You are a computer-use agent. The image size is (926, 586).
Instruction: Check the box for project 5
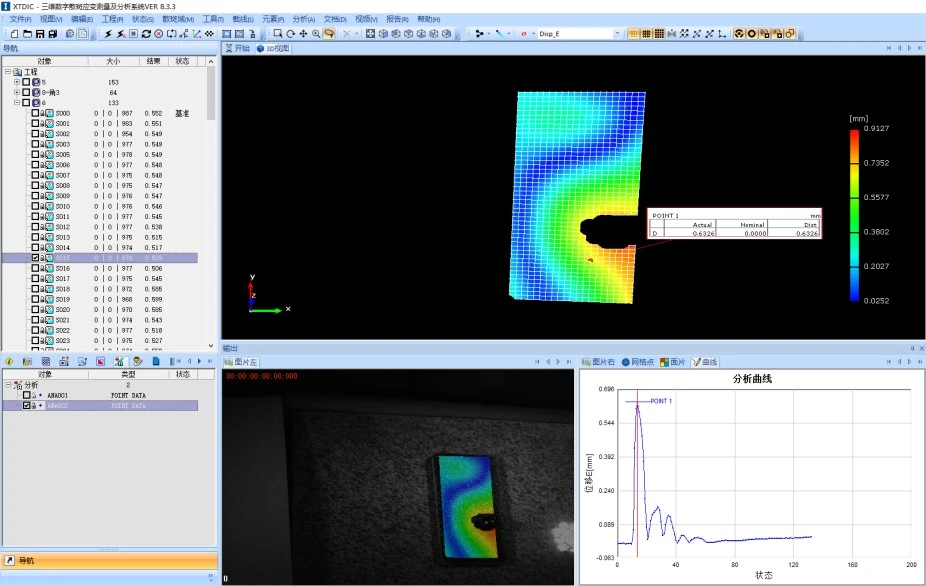point(26,82)
